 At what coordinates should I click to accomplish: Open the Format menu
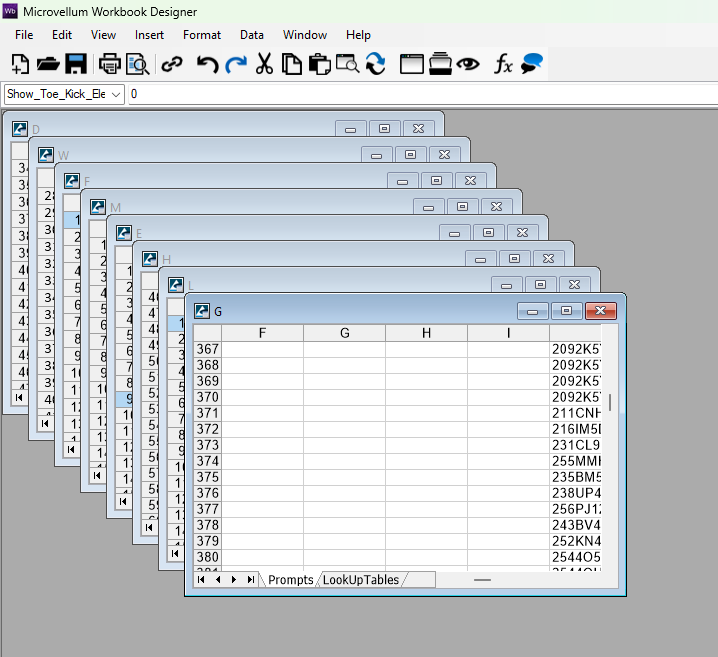[x=202, y=35]
